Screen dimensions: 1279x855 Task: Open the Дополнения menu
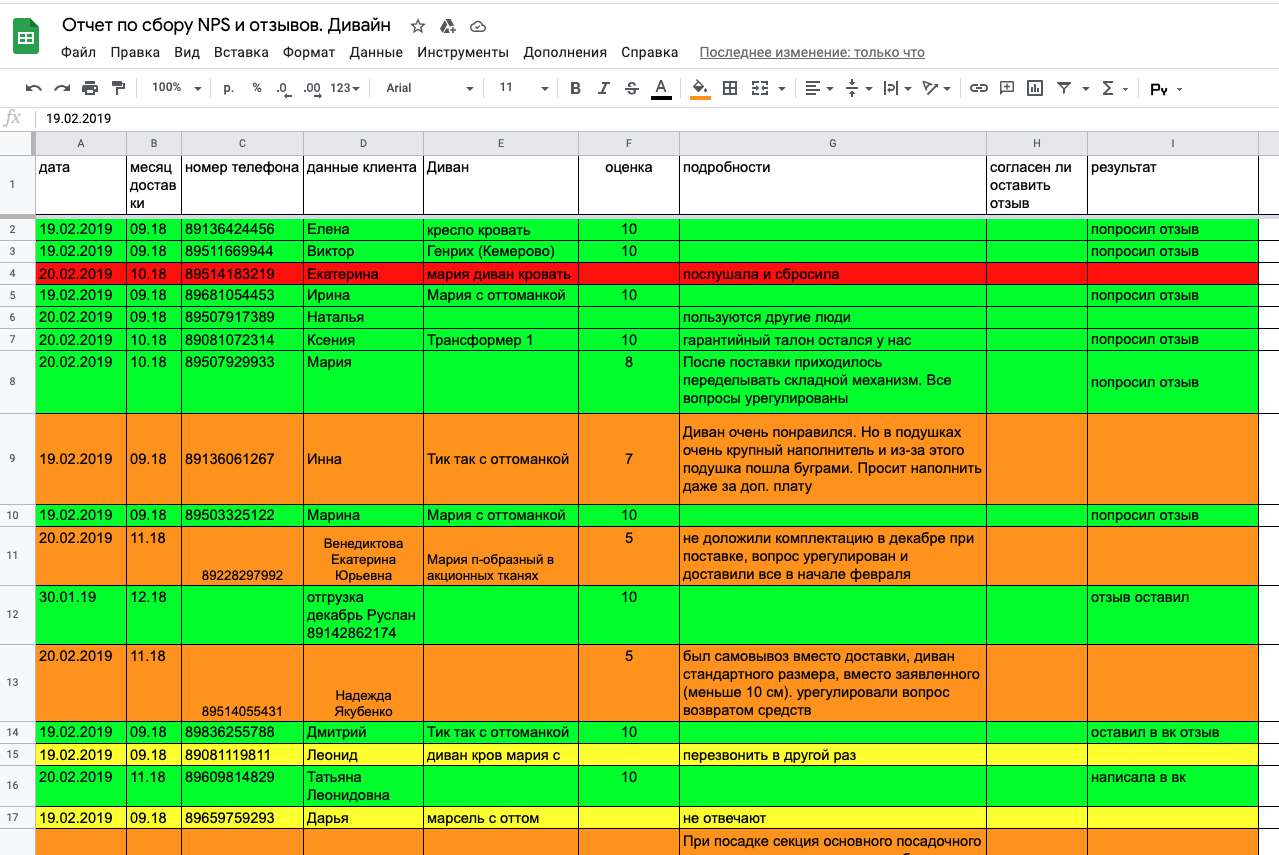565,52
